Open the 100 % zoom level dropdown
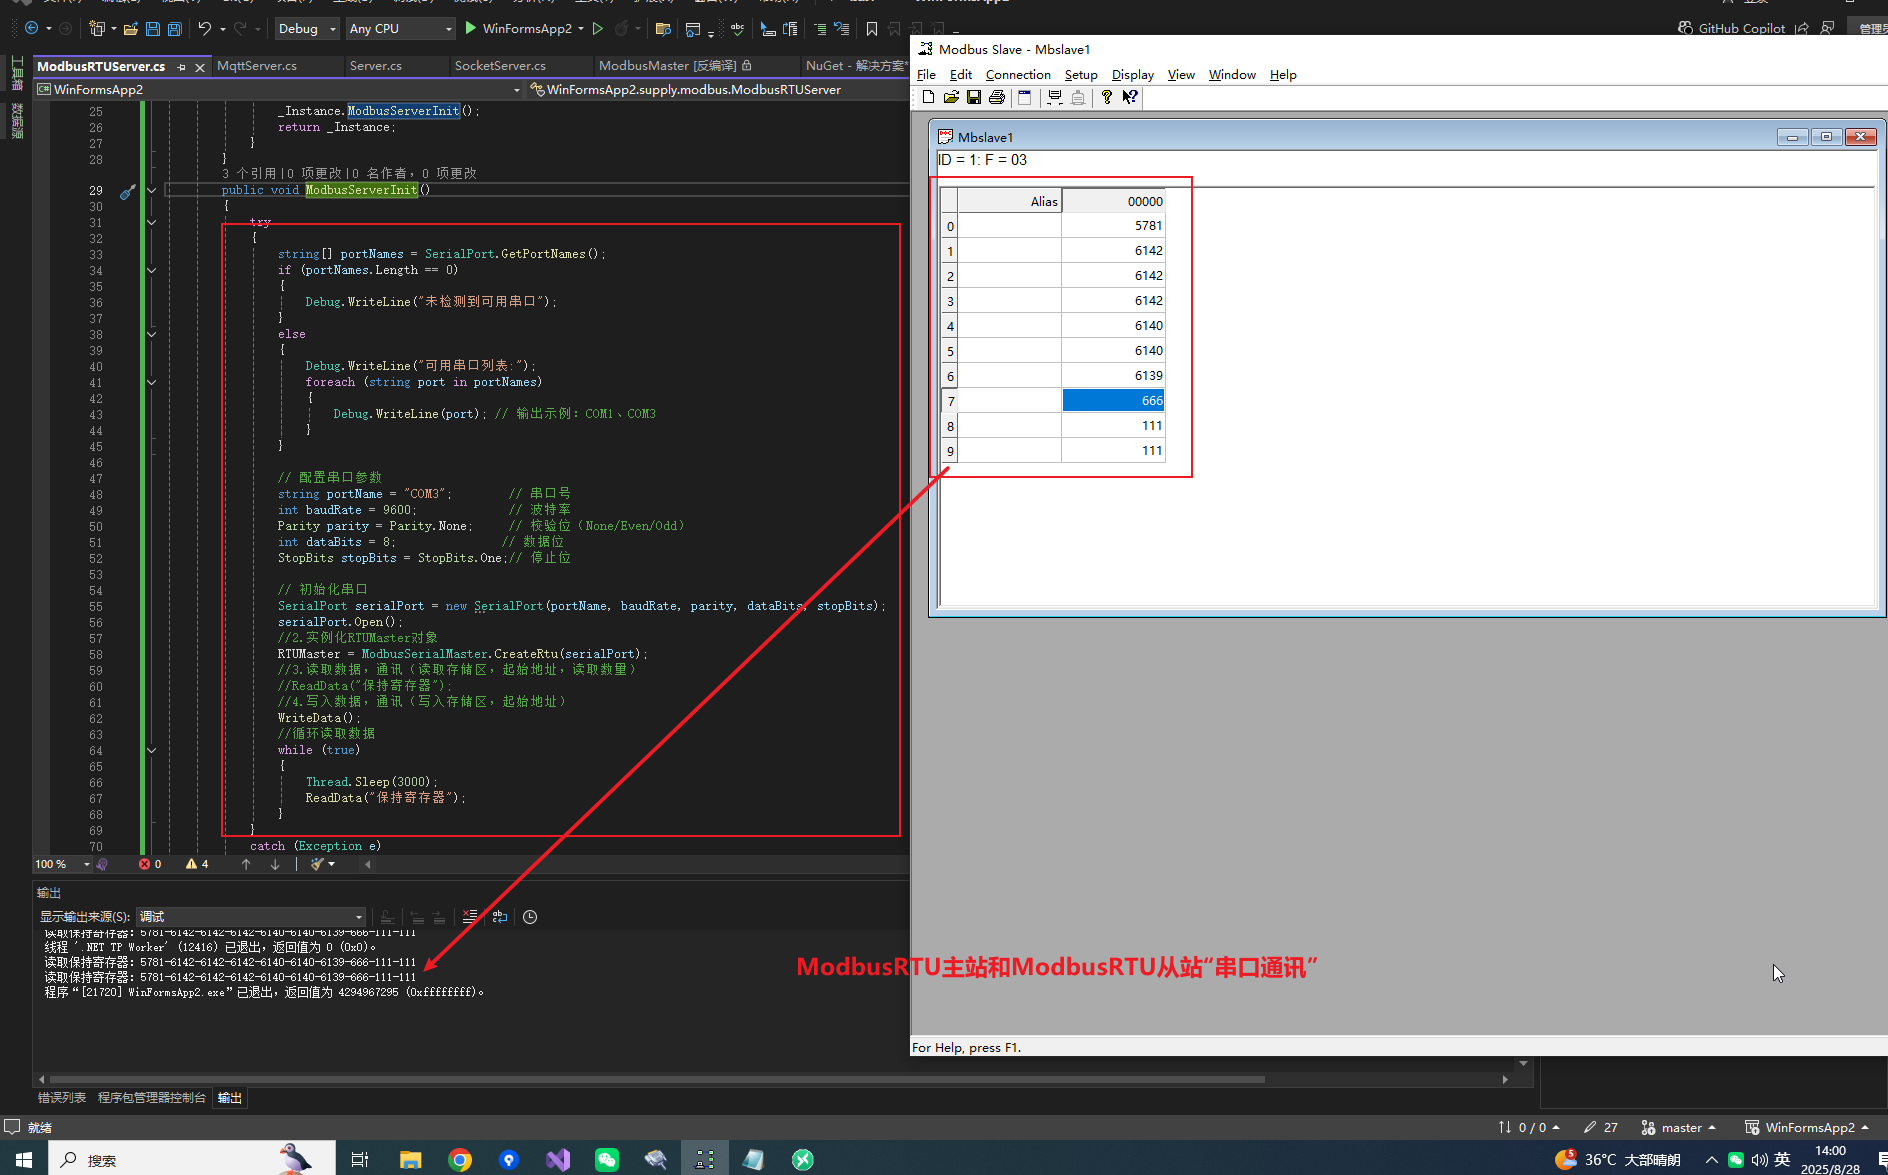This screenshot has width=1888, height=1175. (62, 864)
